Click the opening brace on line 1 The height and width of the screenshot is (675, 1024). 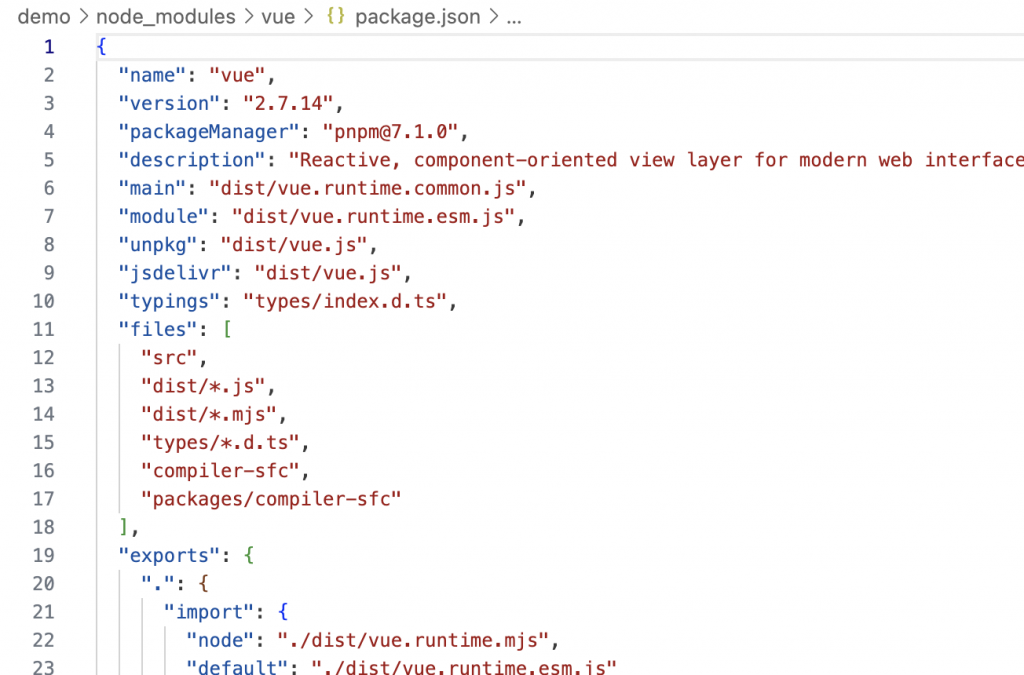(101, 46)
